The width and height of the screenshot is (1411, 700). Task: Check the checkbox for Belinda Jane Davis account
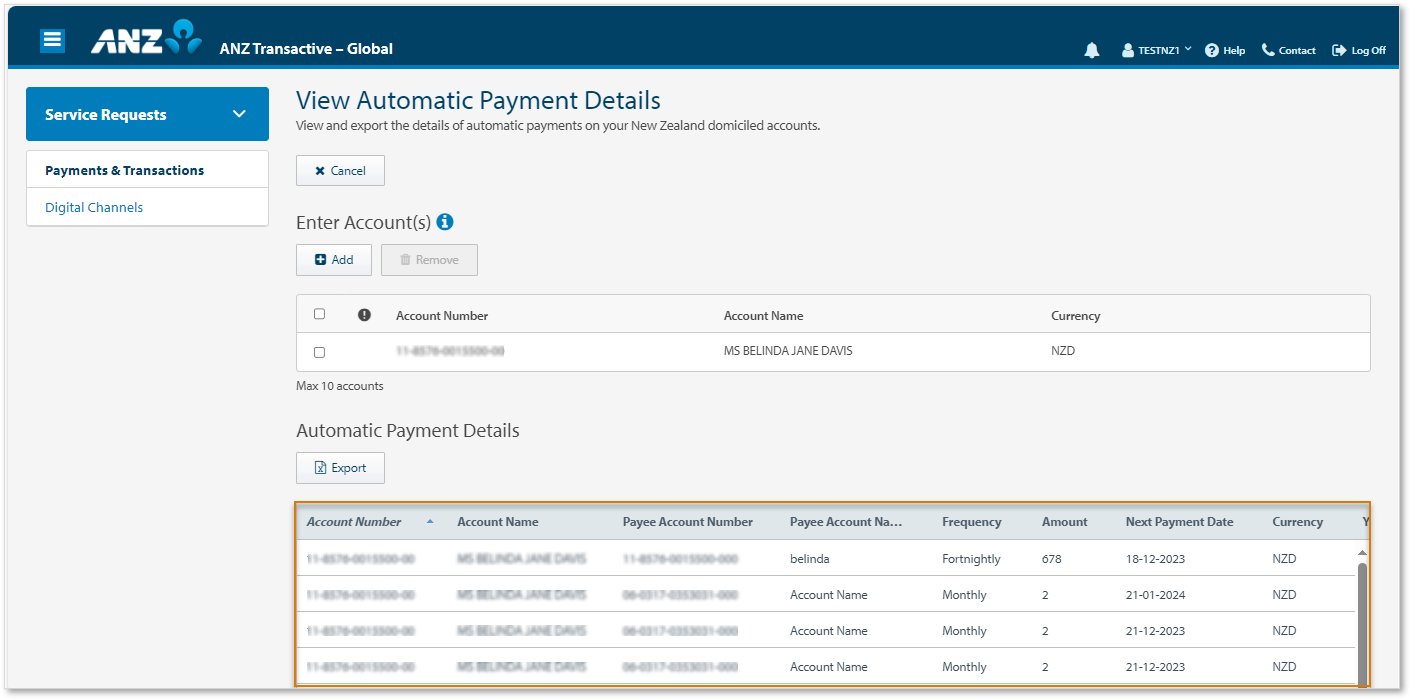[x=319, y=351]
